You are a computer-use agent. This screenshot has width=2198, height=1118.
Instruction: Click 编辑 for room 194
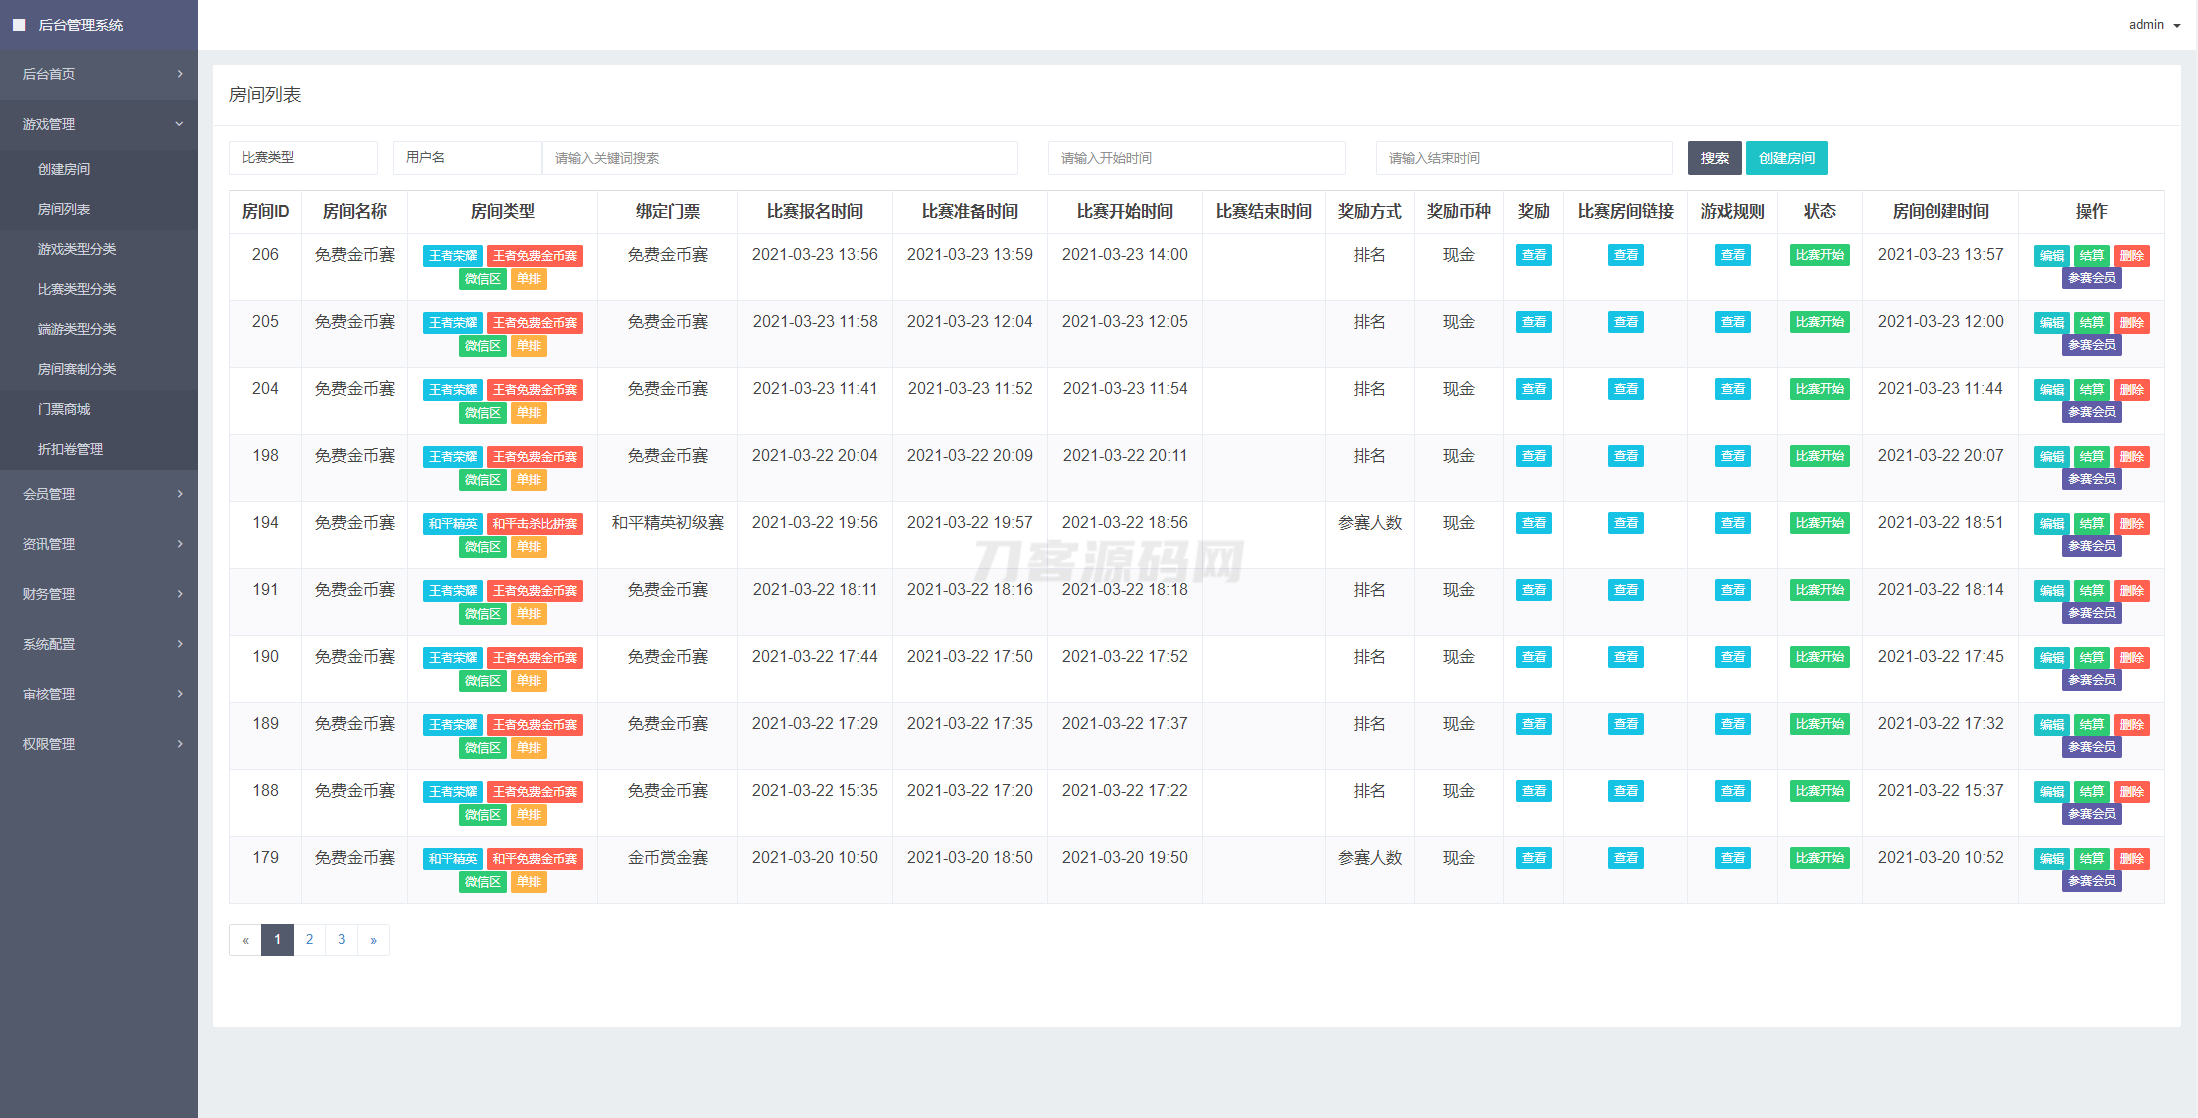tap(2052, 524)
